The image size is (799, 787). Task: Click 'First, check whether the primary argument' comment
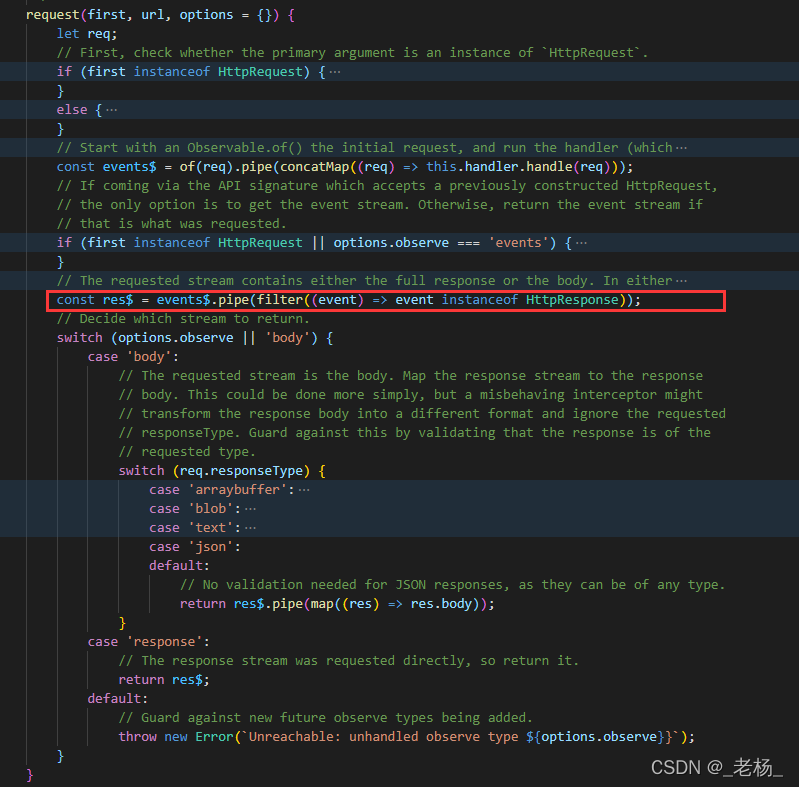pos(352,53)
